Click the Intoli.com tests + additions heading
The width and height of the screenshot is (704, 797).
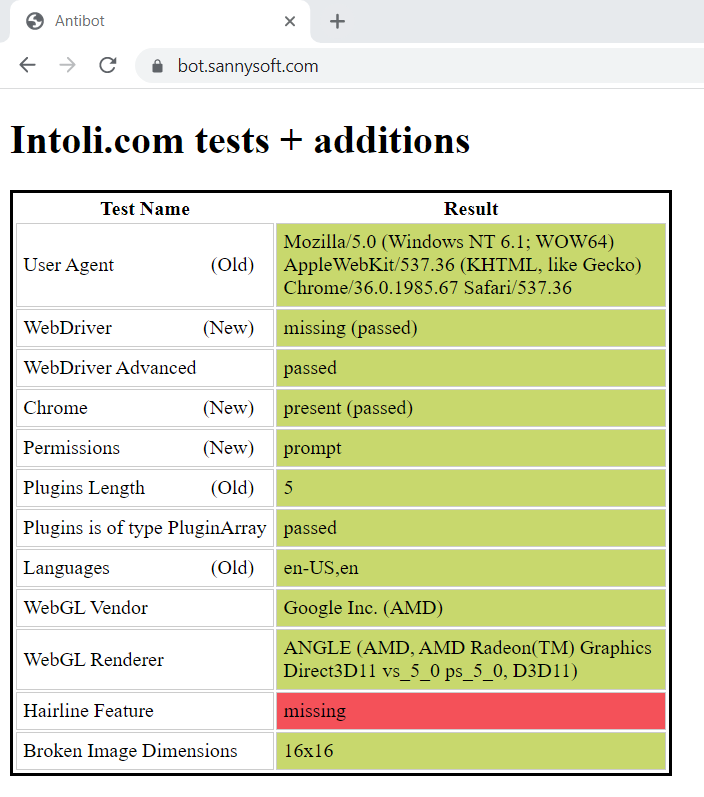coord(240,140)
